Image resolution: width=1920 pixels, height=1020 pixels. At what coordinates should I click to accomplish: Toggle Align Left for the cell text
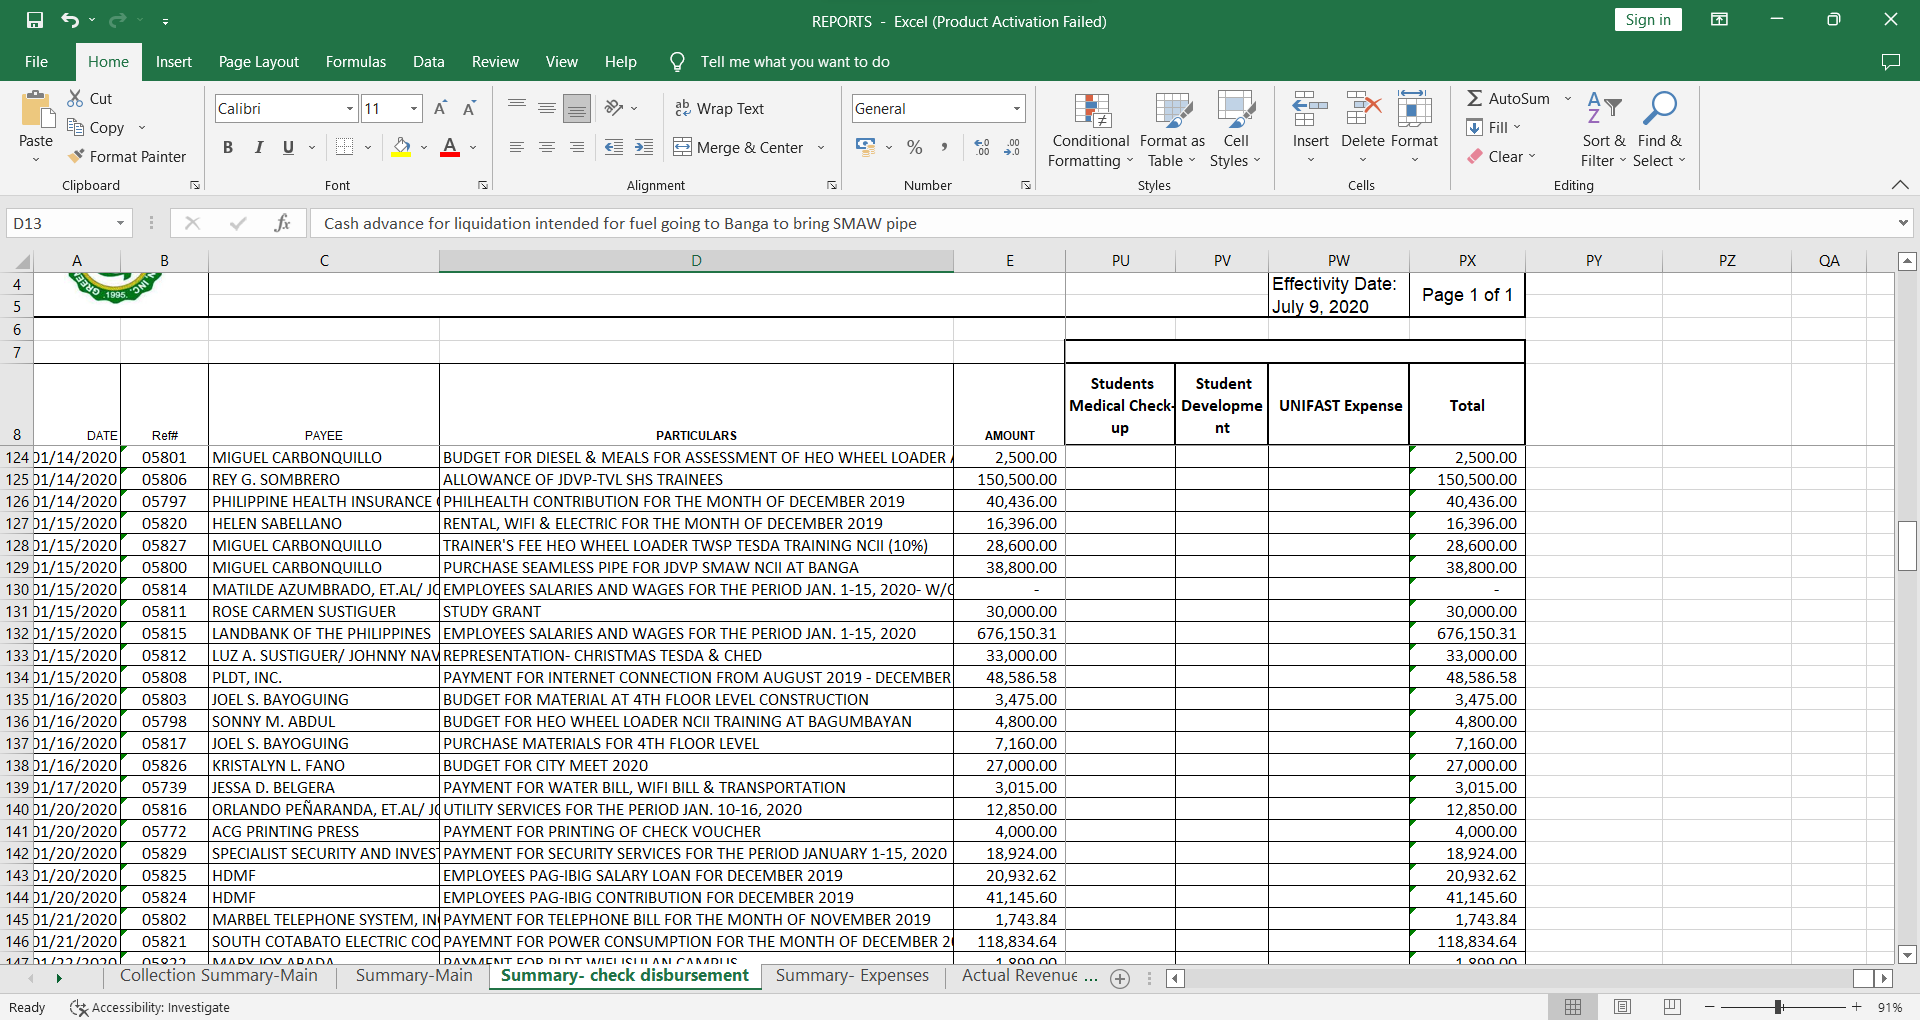(517, 147)
